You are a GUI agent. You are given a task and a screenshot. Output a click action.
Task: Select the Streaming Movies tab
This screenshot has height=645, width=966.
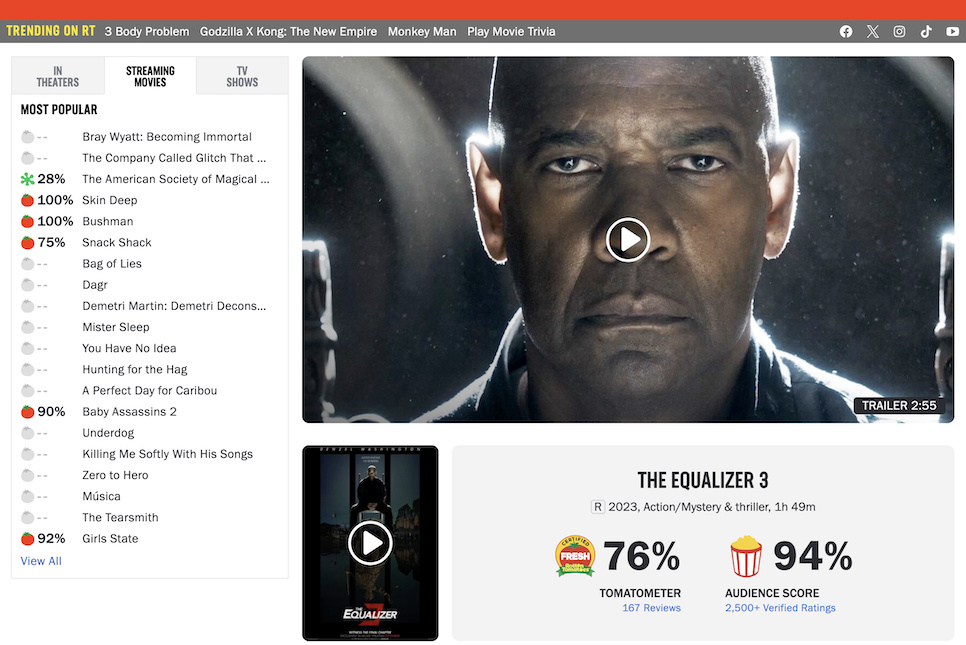coord(150,76)
